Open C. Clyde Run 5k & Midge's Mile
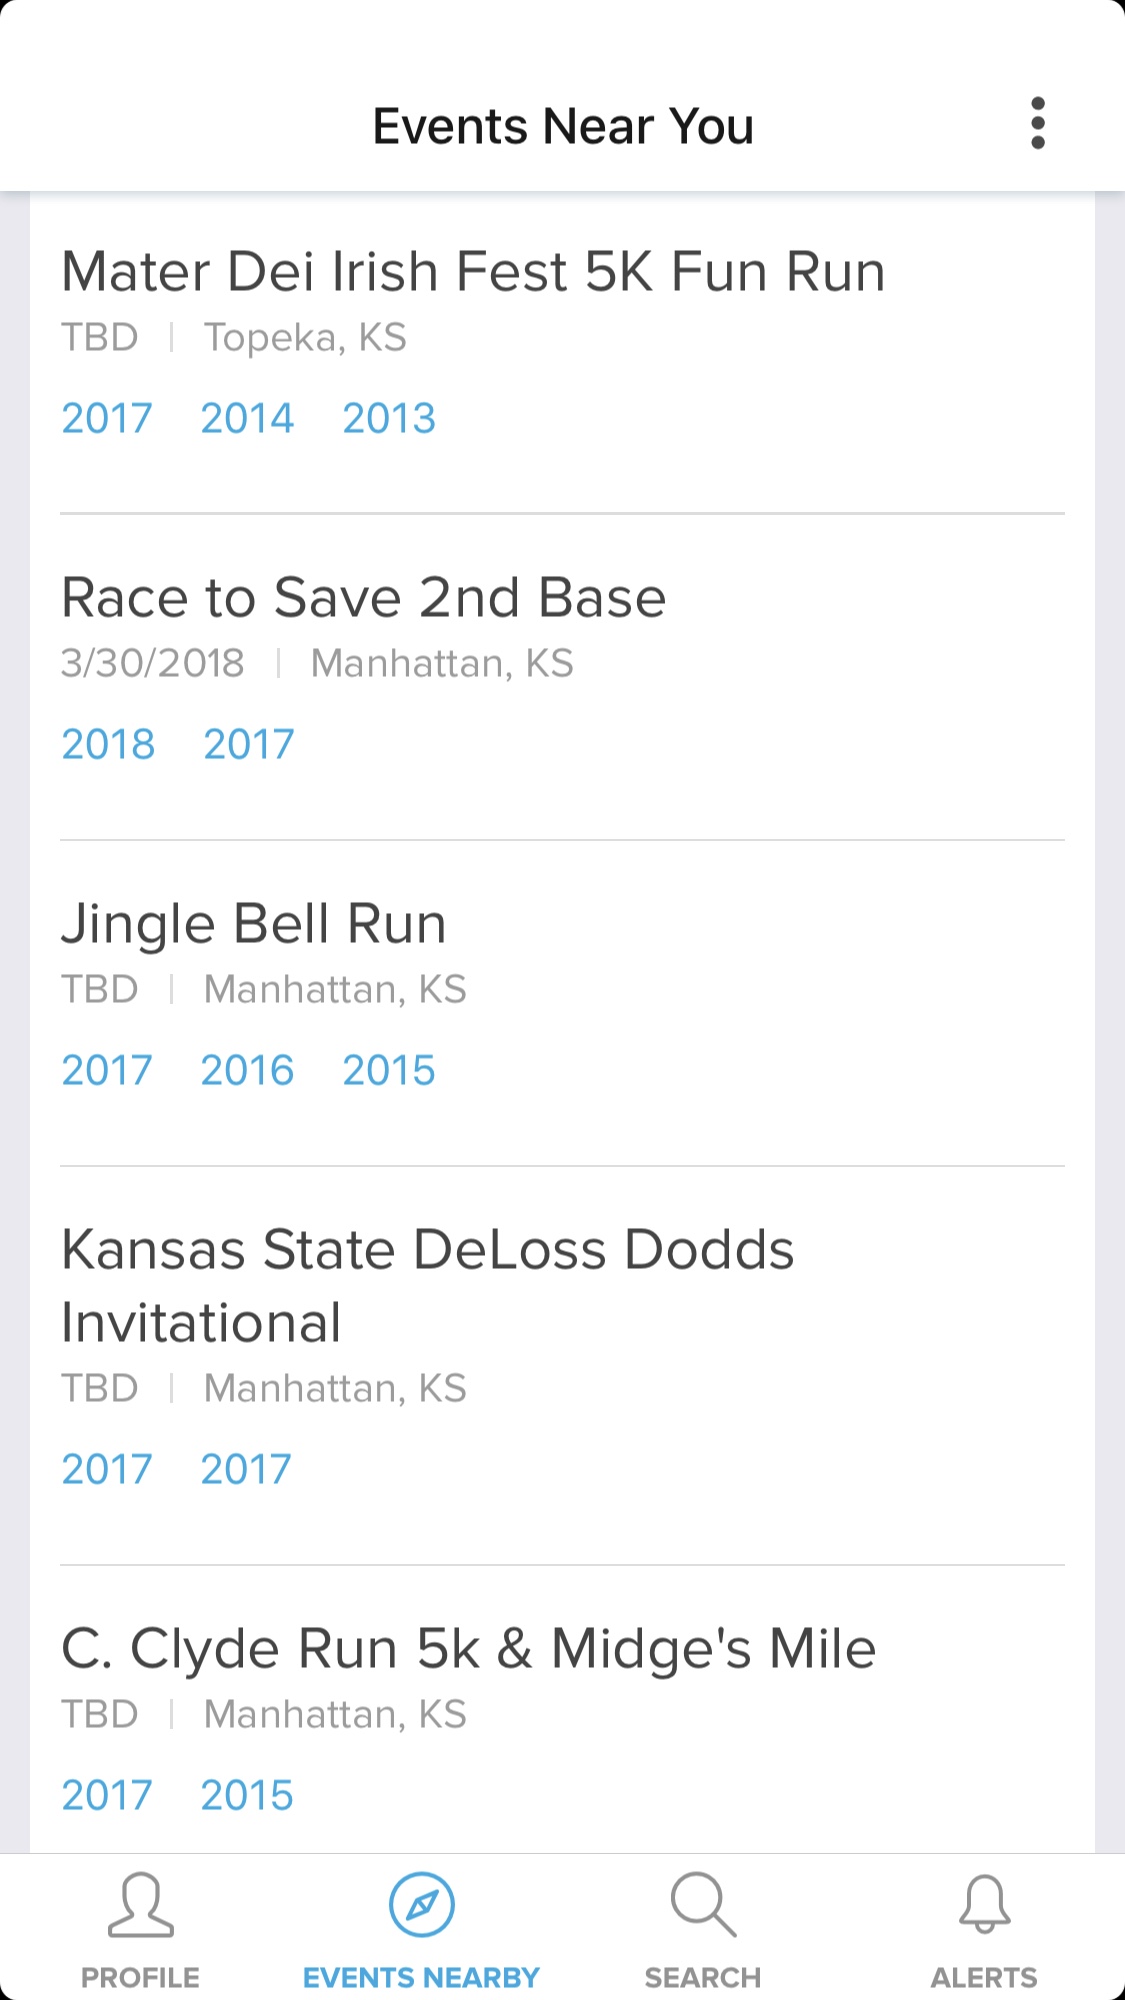The image size is (1125, 2000). coord(468,1649)
